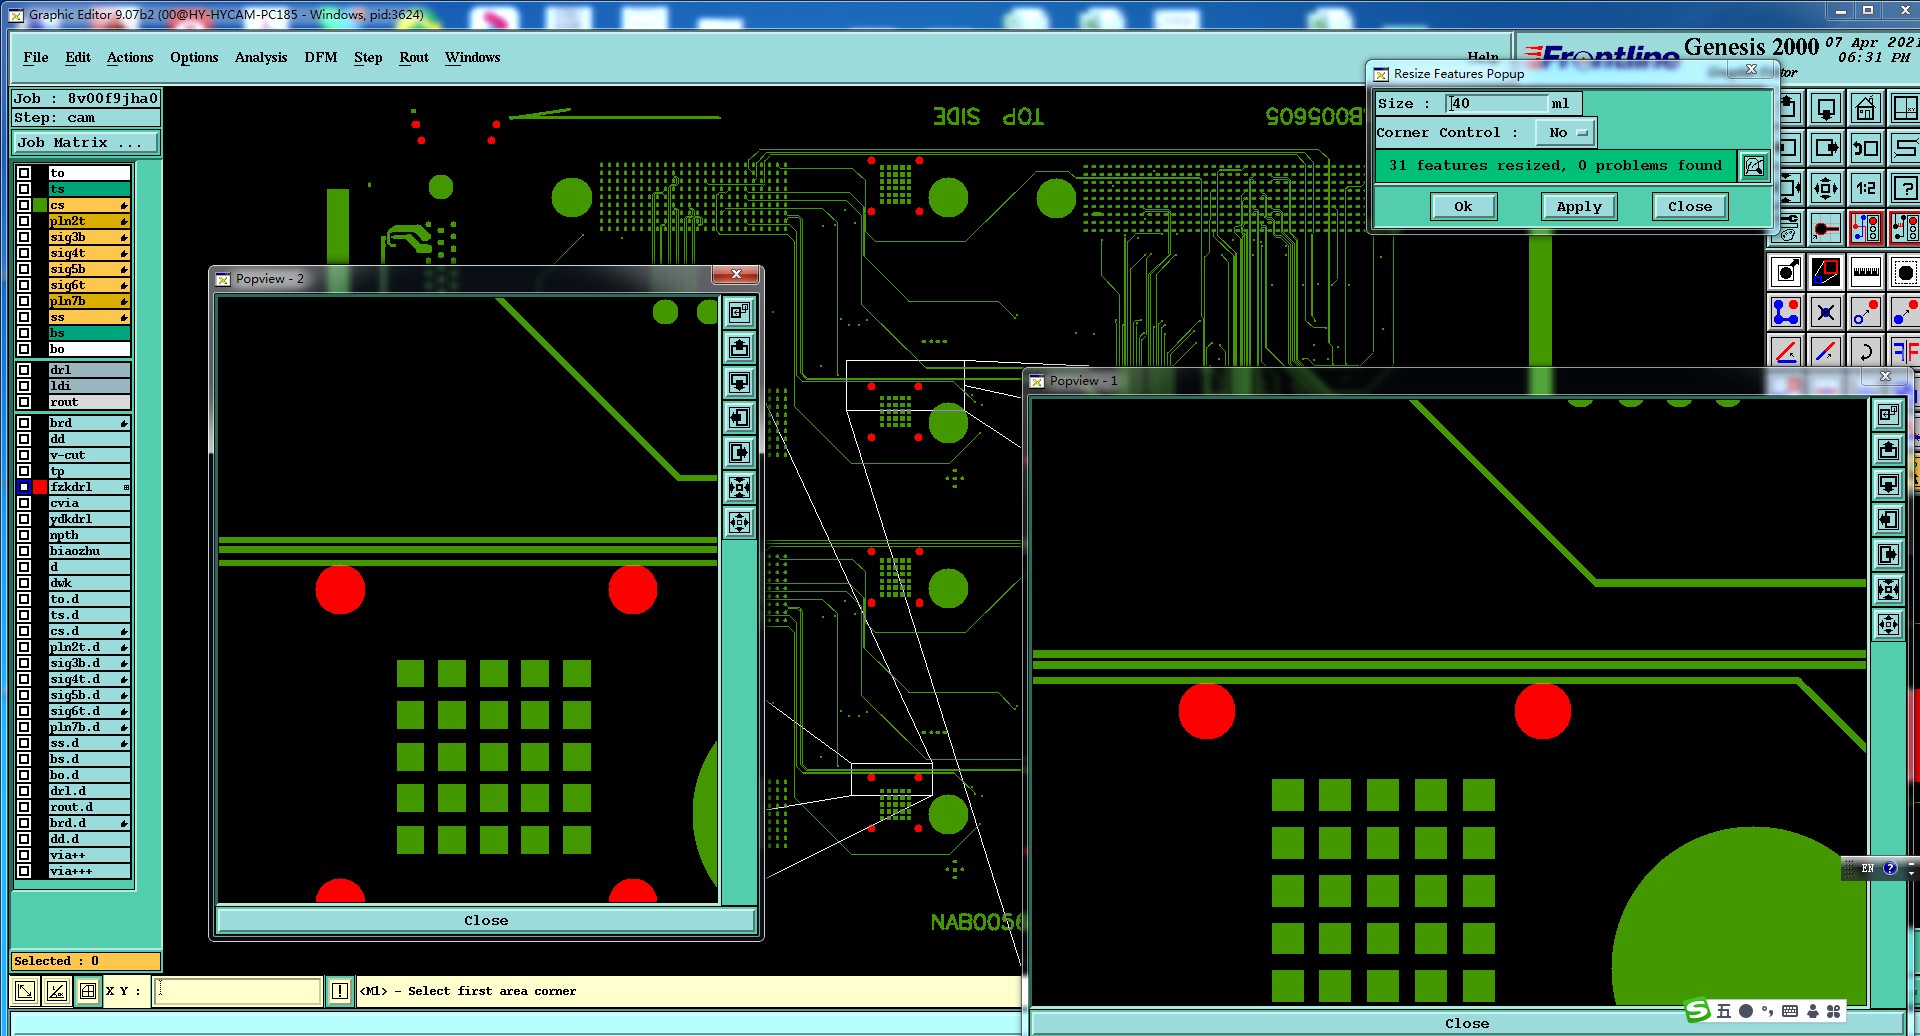Click the previous view icon in main toolbar

coord(1865,148)
